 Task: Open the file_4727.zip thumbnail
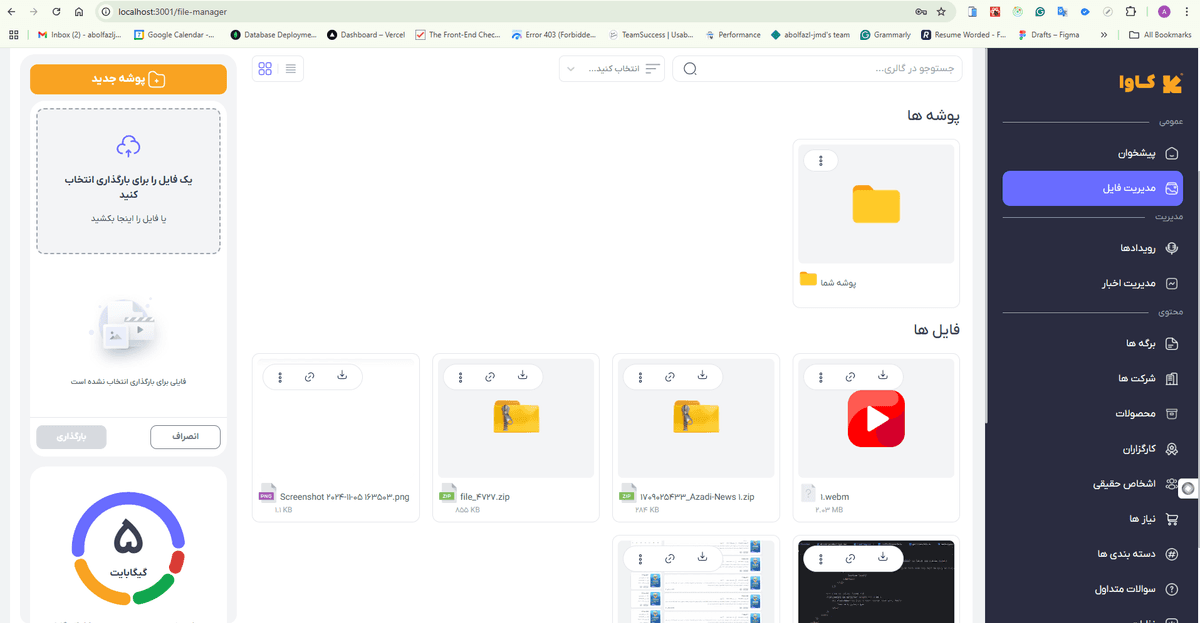pyautogui.click(x=516, y=418)
